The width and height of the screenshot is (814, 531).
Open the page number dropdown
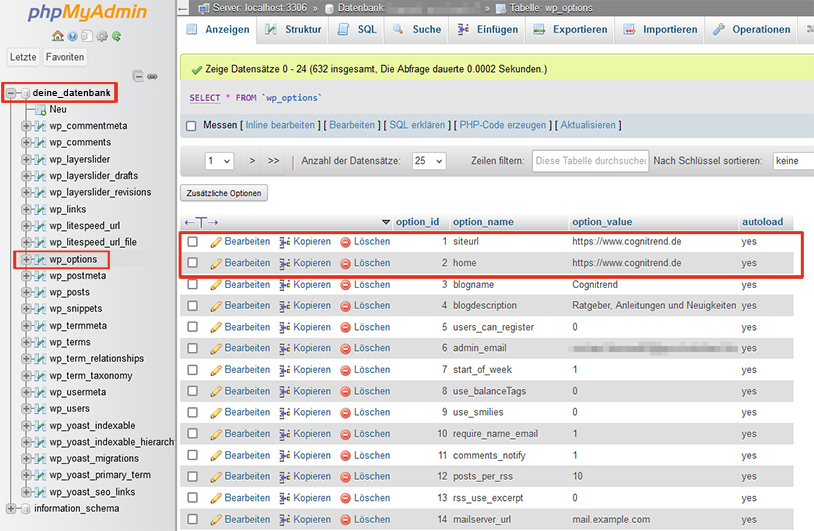[x=219, y=161]
